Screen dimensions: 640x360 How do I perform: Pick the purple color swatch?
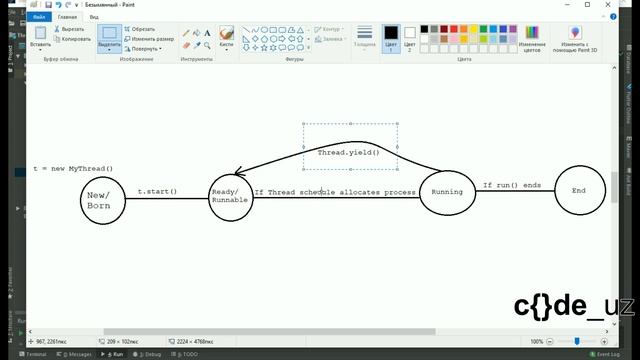pos(513,29)
